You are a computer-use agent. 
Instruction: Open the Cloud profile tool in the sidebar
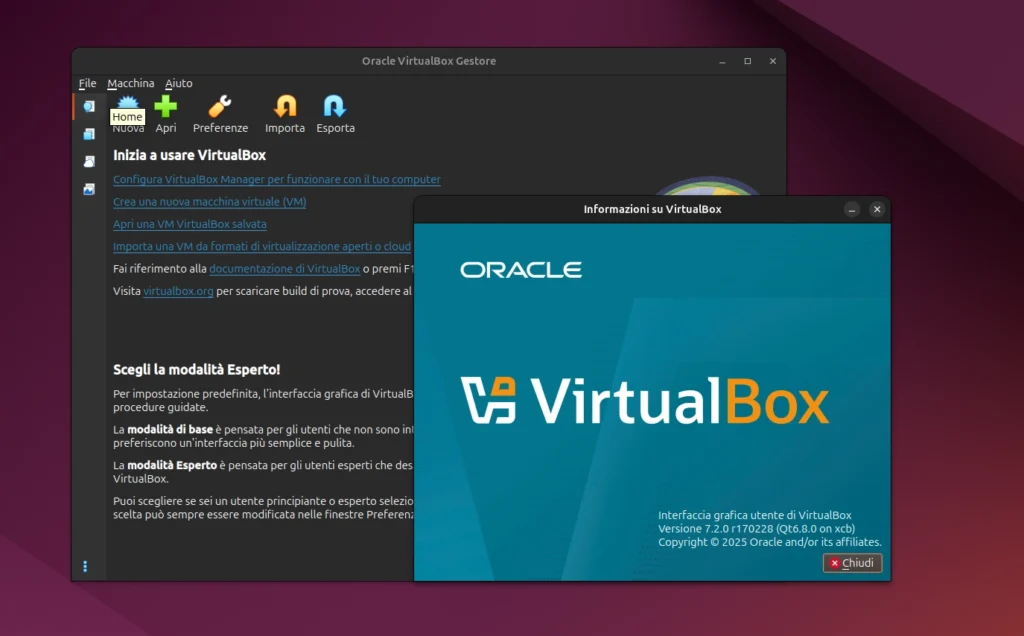coord(88,160)
